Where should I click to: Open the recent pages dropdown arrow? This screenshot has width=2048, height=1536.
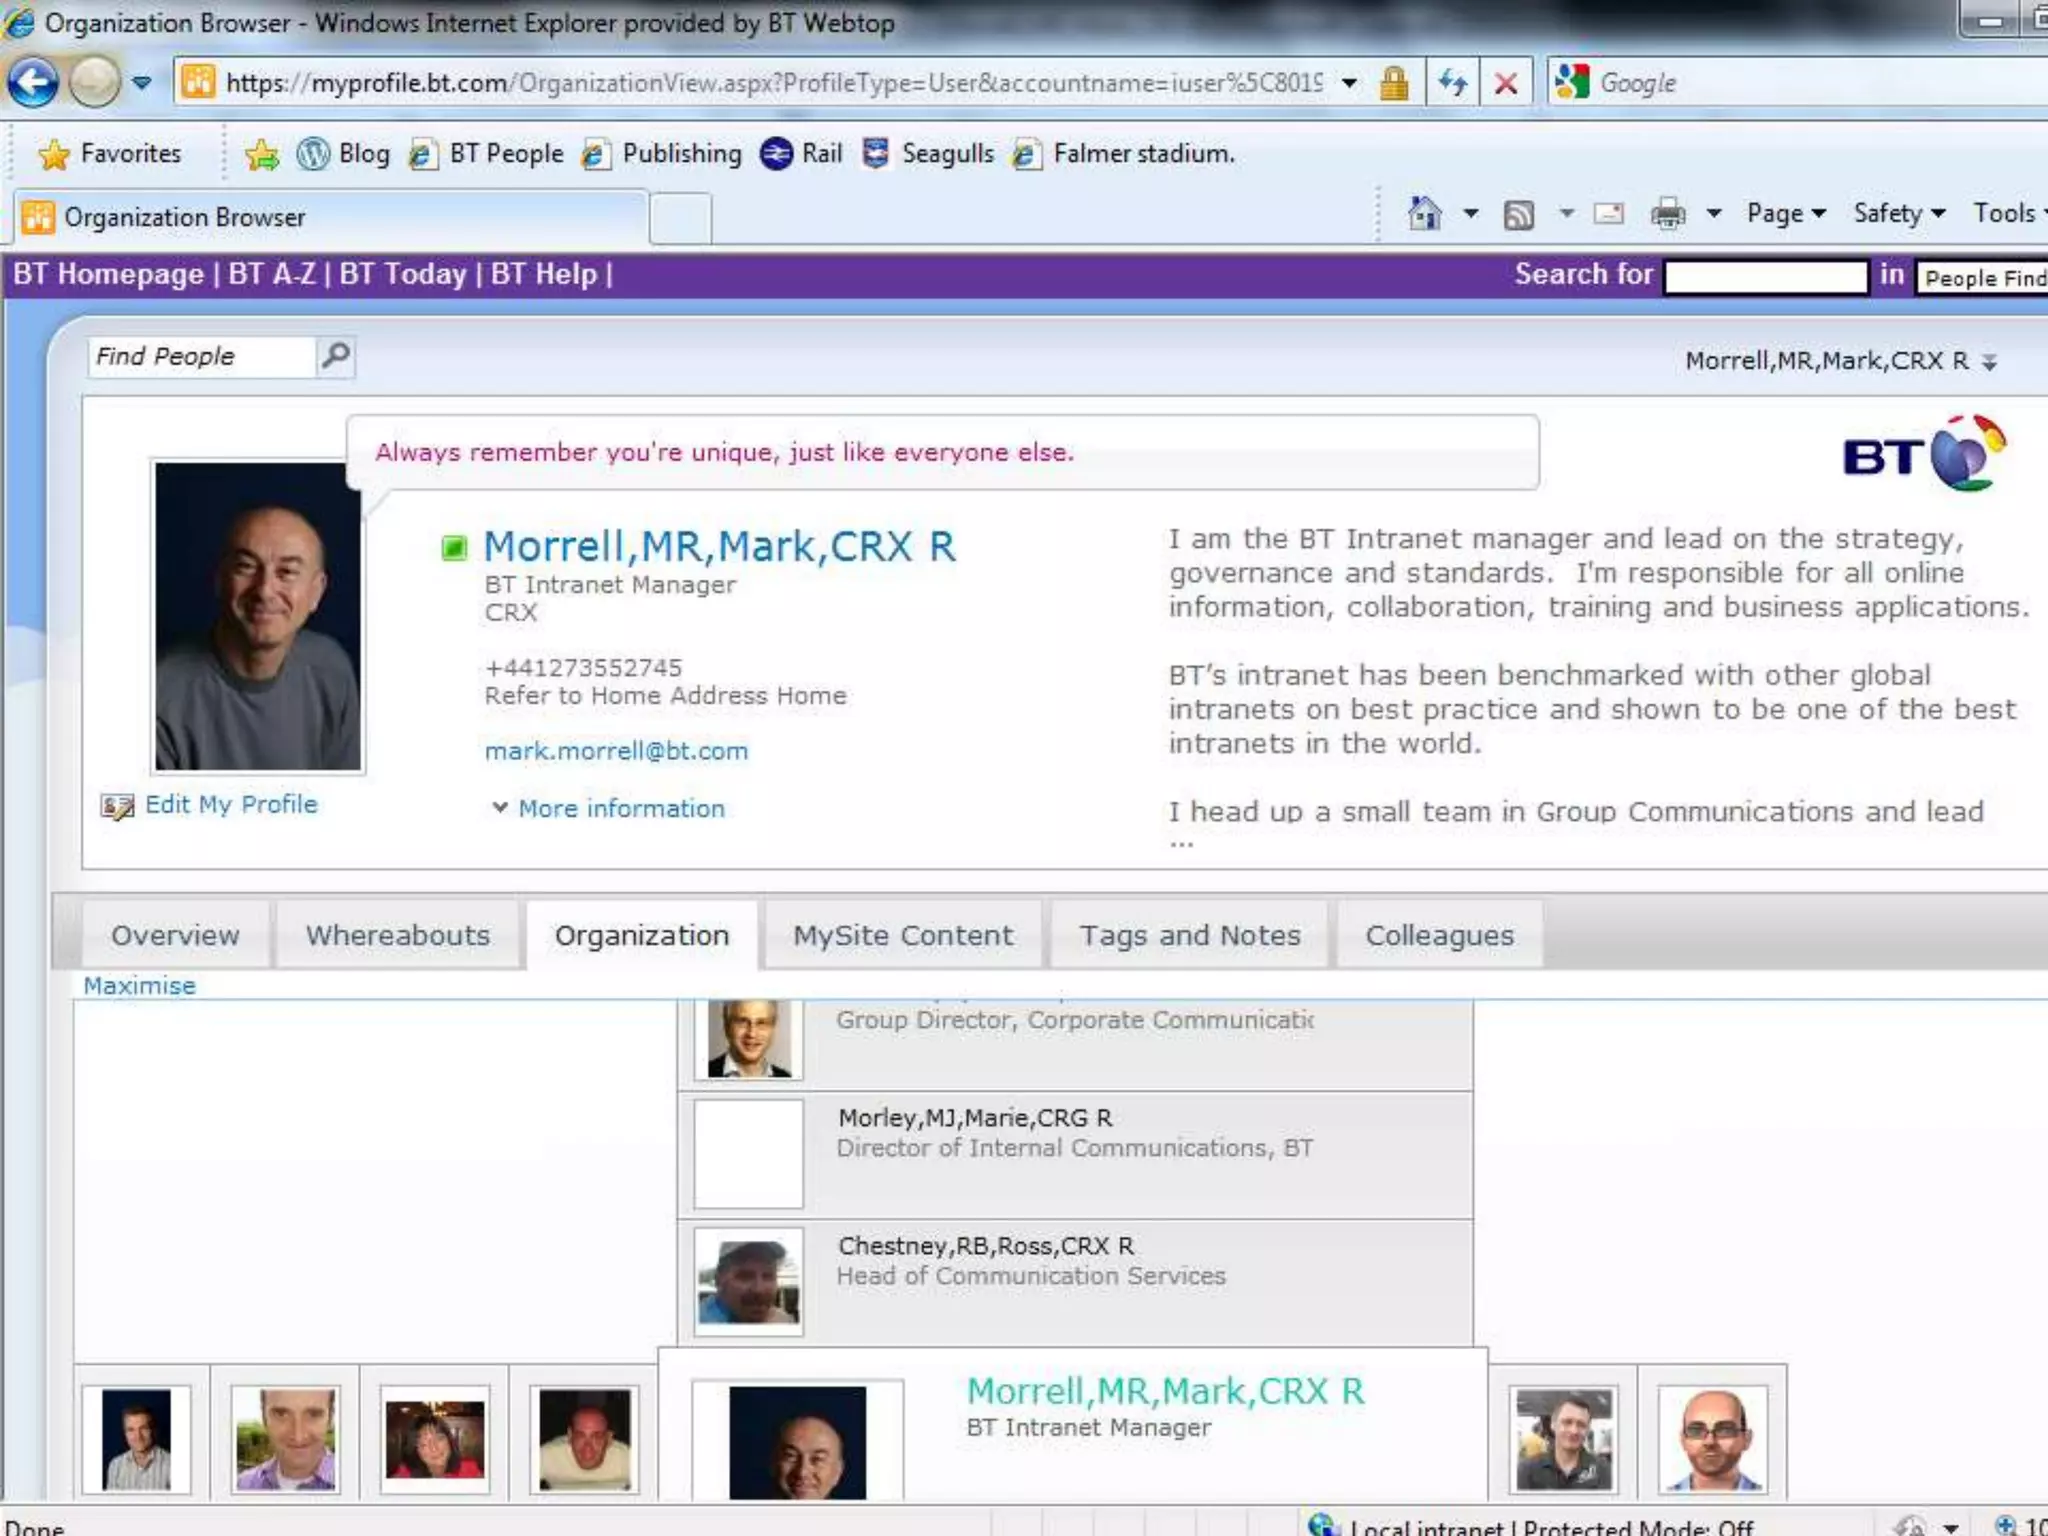(142, 83)
